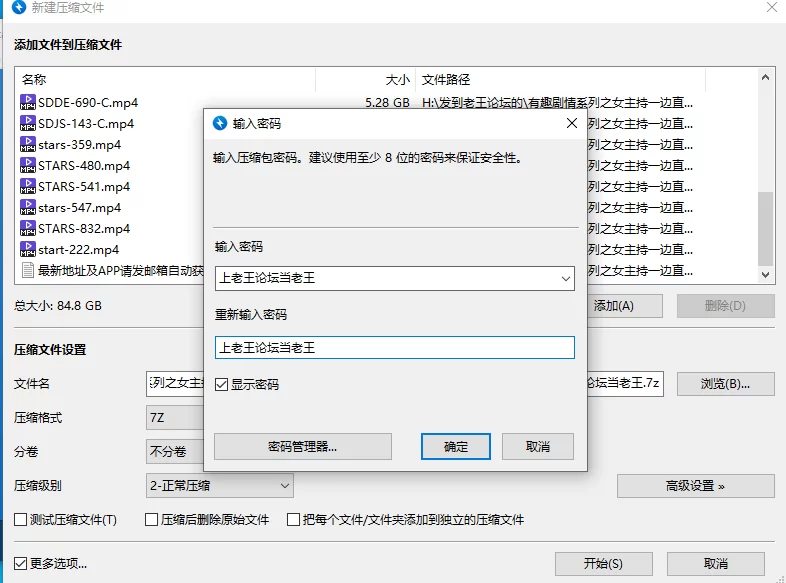Uncheck the 显示密码 checkbox
Screen dimensions: 786x583
[221, 384]
